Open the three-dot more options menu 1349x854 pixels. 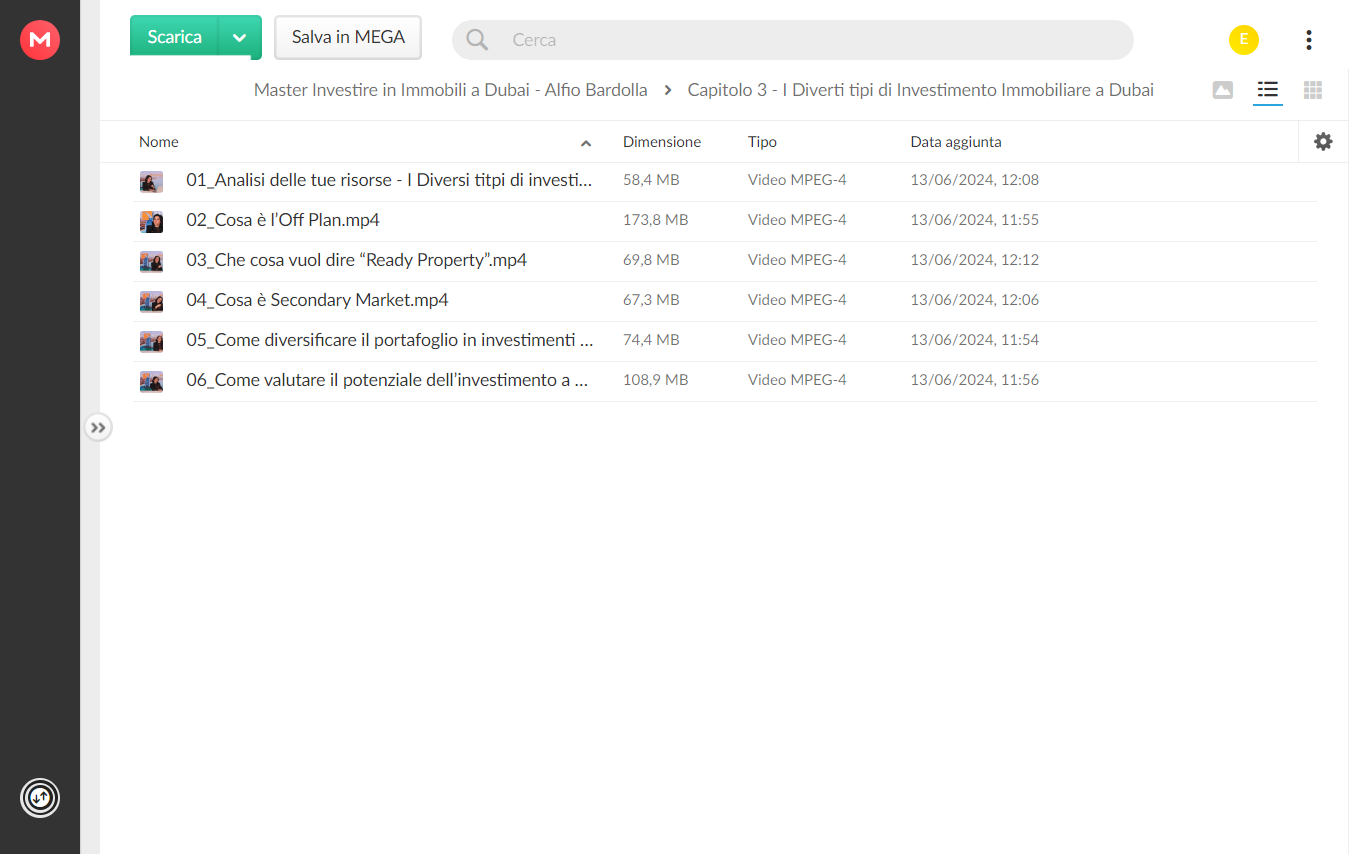[x=1309, y=40]
